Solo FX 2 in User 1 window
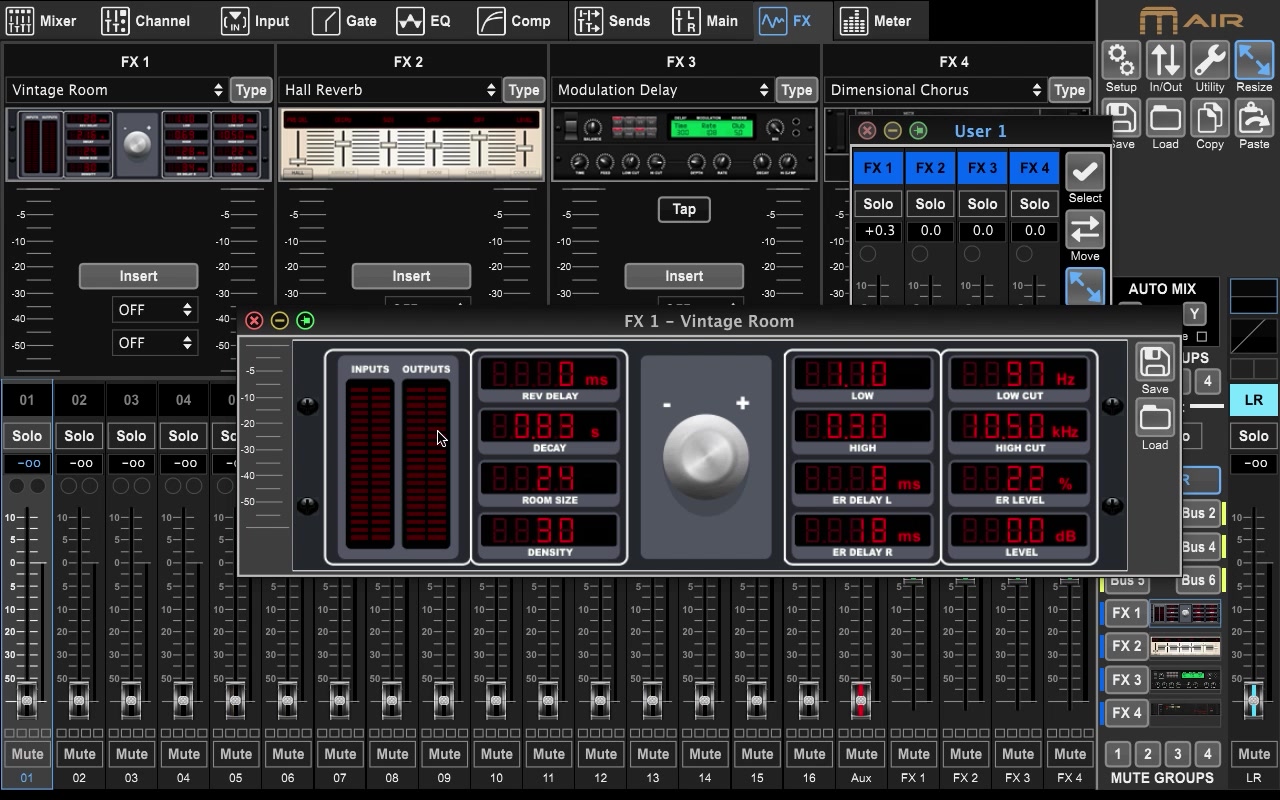1280x800 pixels. click(930, 204)
